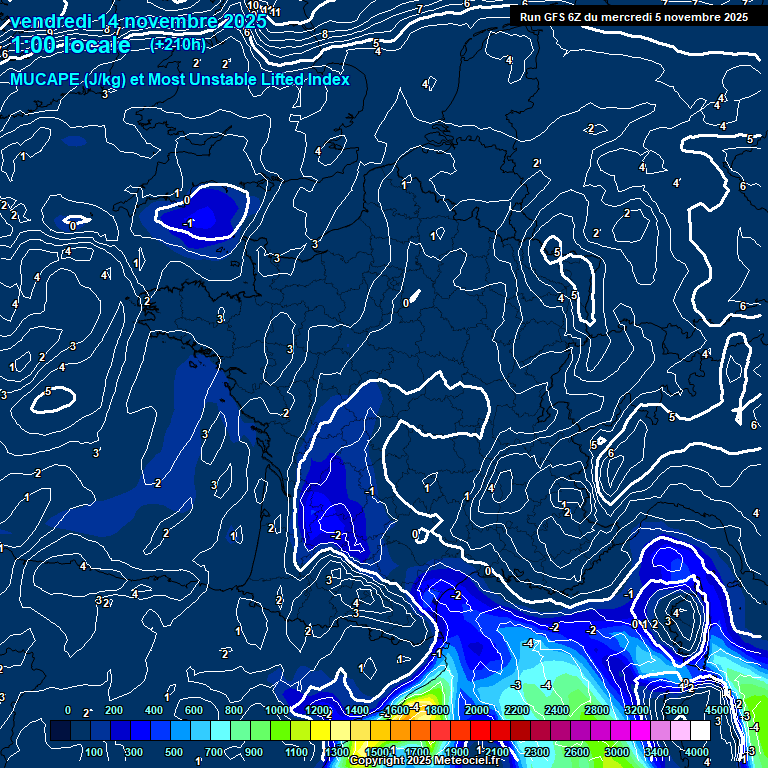Screen dimensions: 768x768
Task: Click the '4000' legend value
Action: point(696,752)
